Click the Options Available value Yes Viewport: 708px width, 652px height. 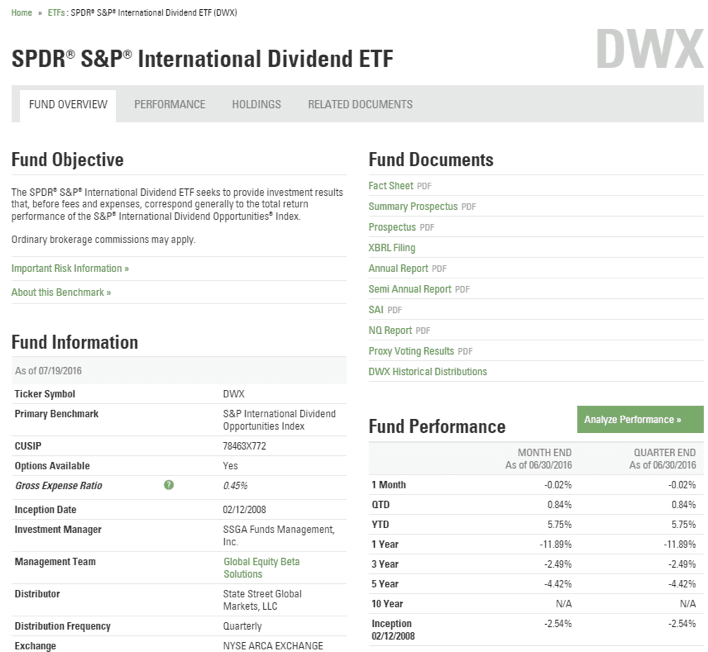coord(230,466)
